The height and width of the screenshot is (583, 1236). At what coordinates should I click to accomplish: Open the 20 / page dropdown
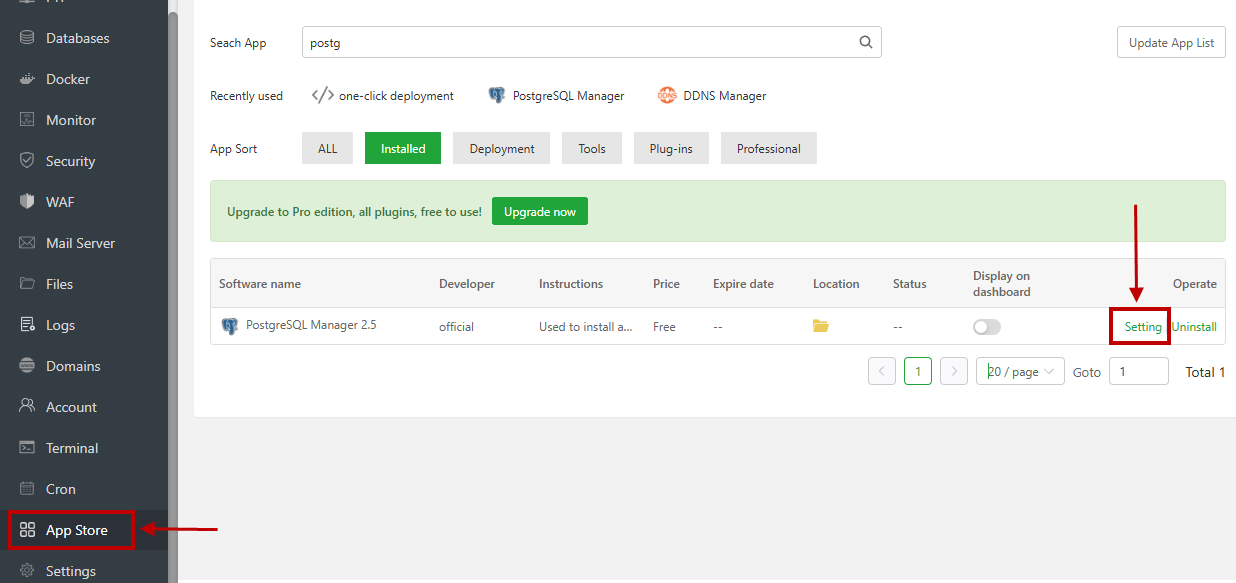pyautogui.click(x=1020, y=371)
